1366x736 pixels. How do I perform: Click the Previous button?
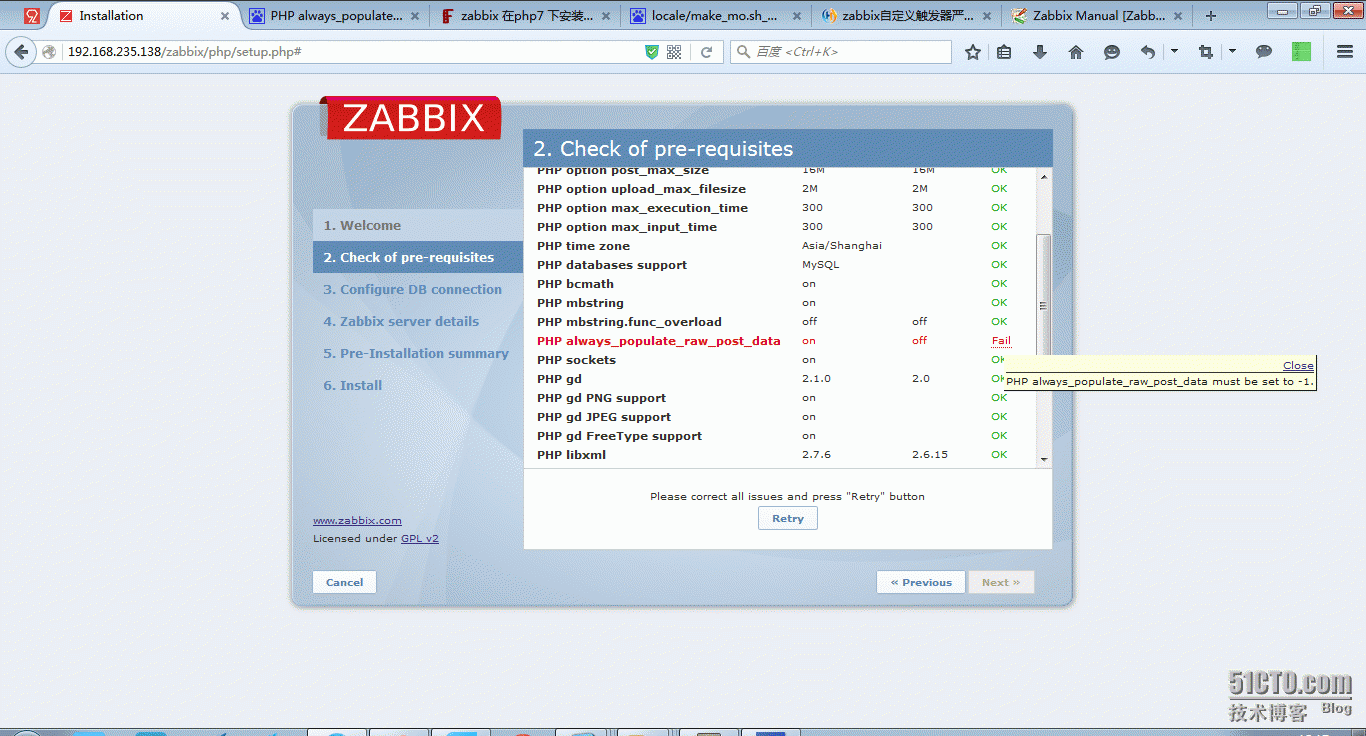[x=921, y=582]
